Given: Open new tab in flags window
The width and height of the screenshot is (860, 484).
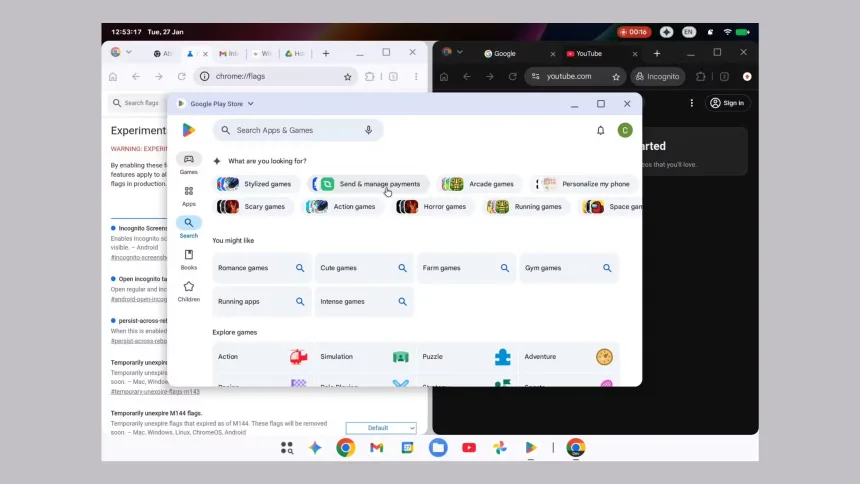Looking at the screenshot, I should pyautogui.click(x=326, y=53).
